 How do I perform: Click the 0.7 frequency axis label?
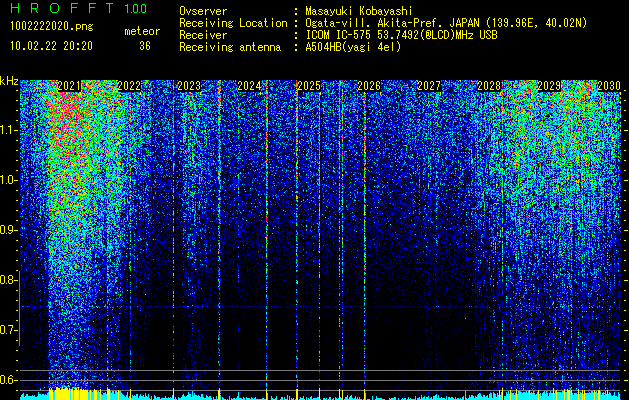coord(9,330)
